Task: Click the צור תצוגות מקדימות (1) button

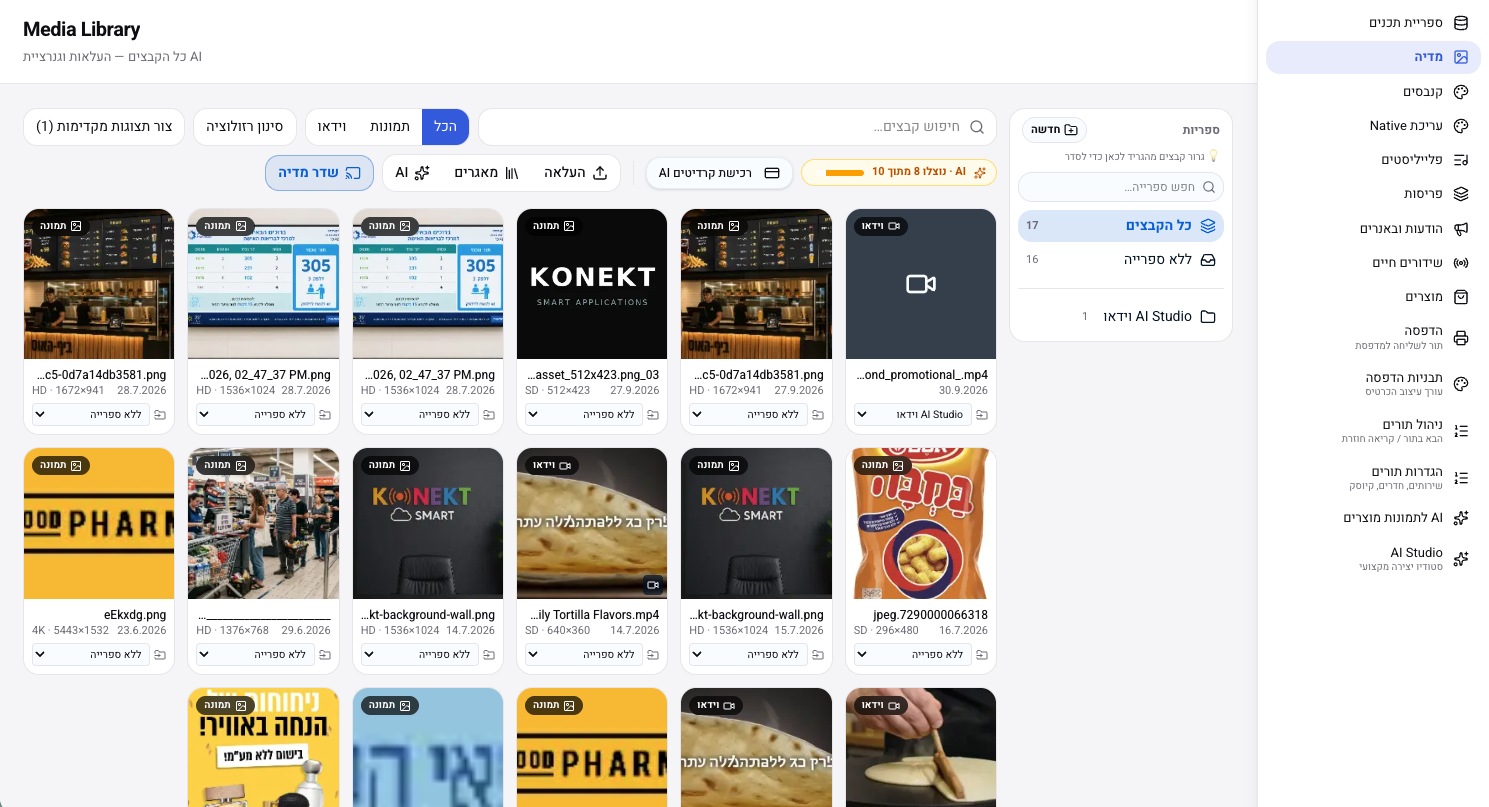Action: click(104, 127)
